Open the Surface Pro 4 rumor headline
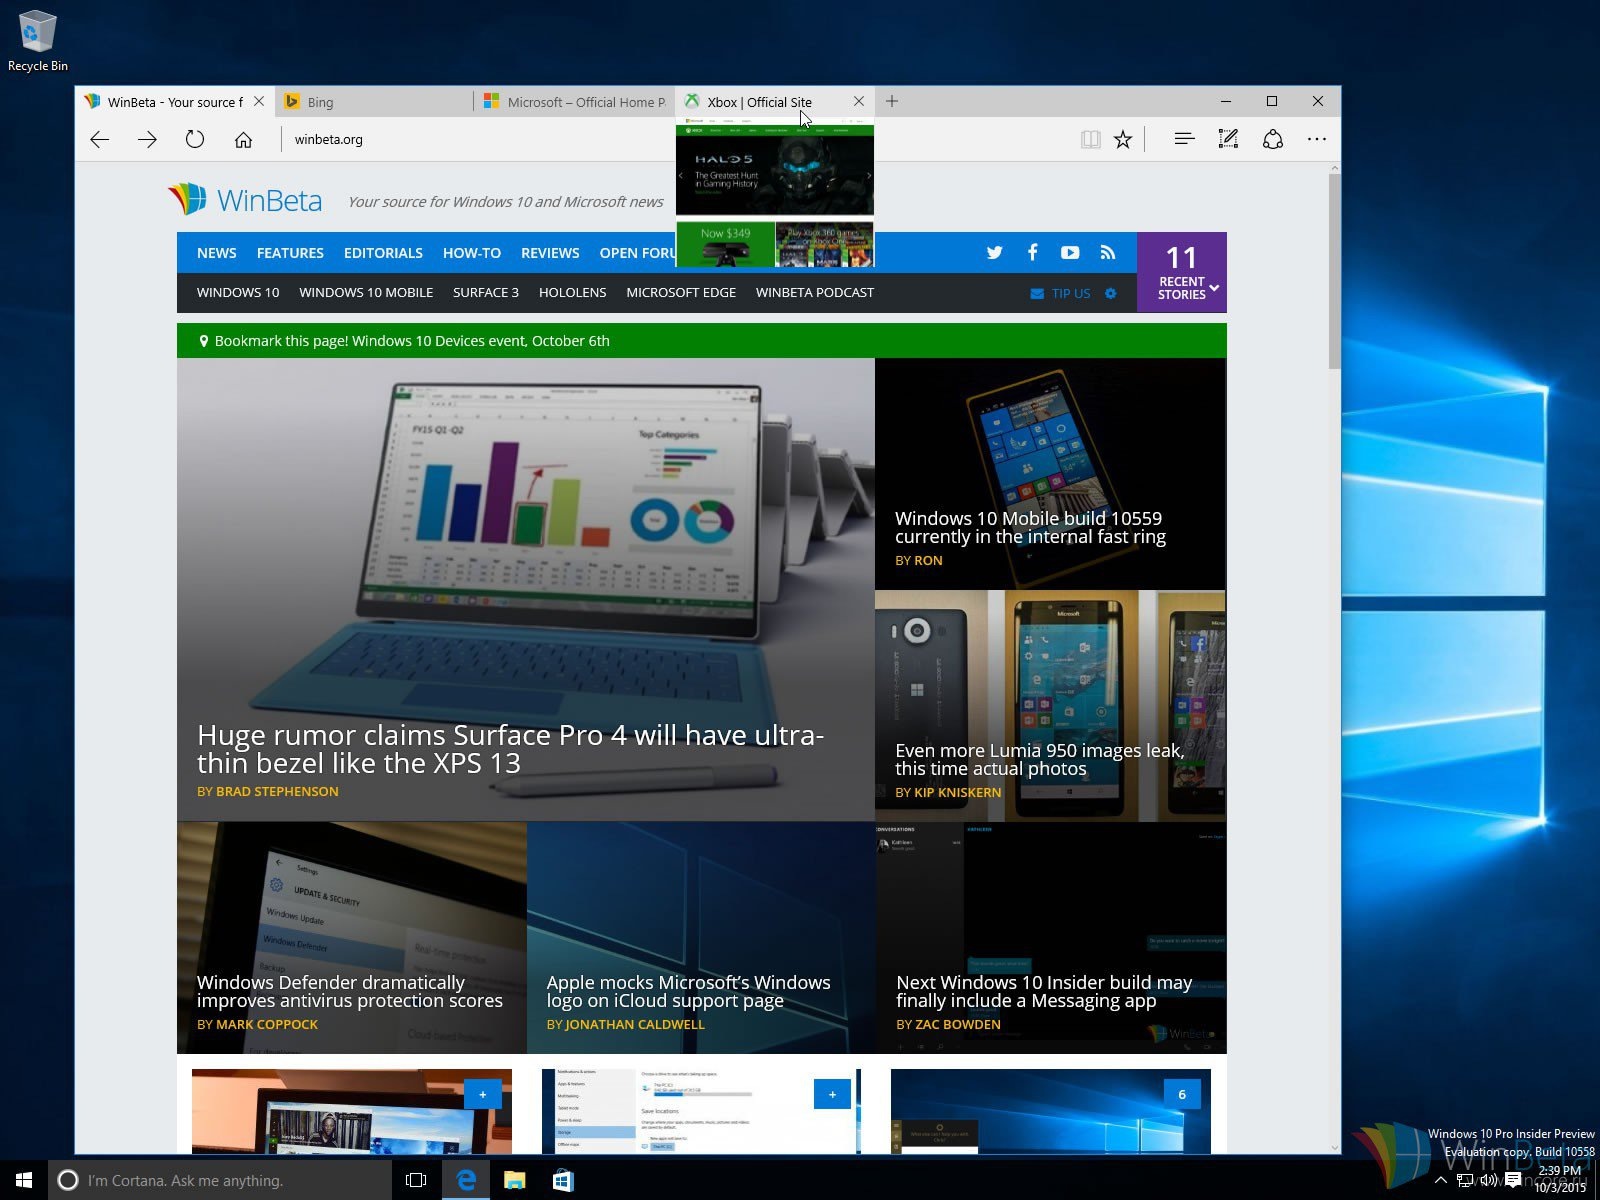The image size is (1600, 1200). [x=511, y=749]
